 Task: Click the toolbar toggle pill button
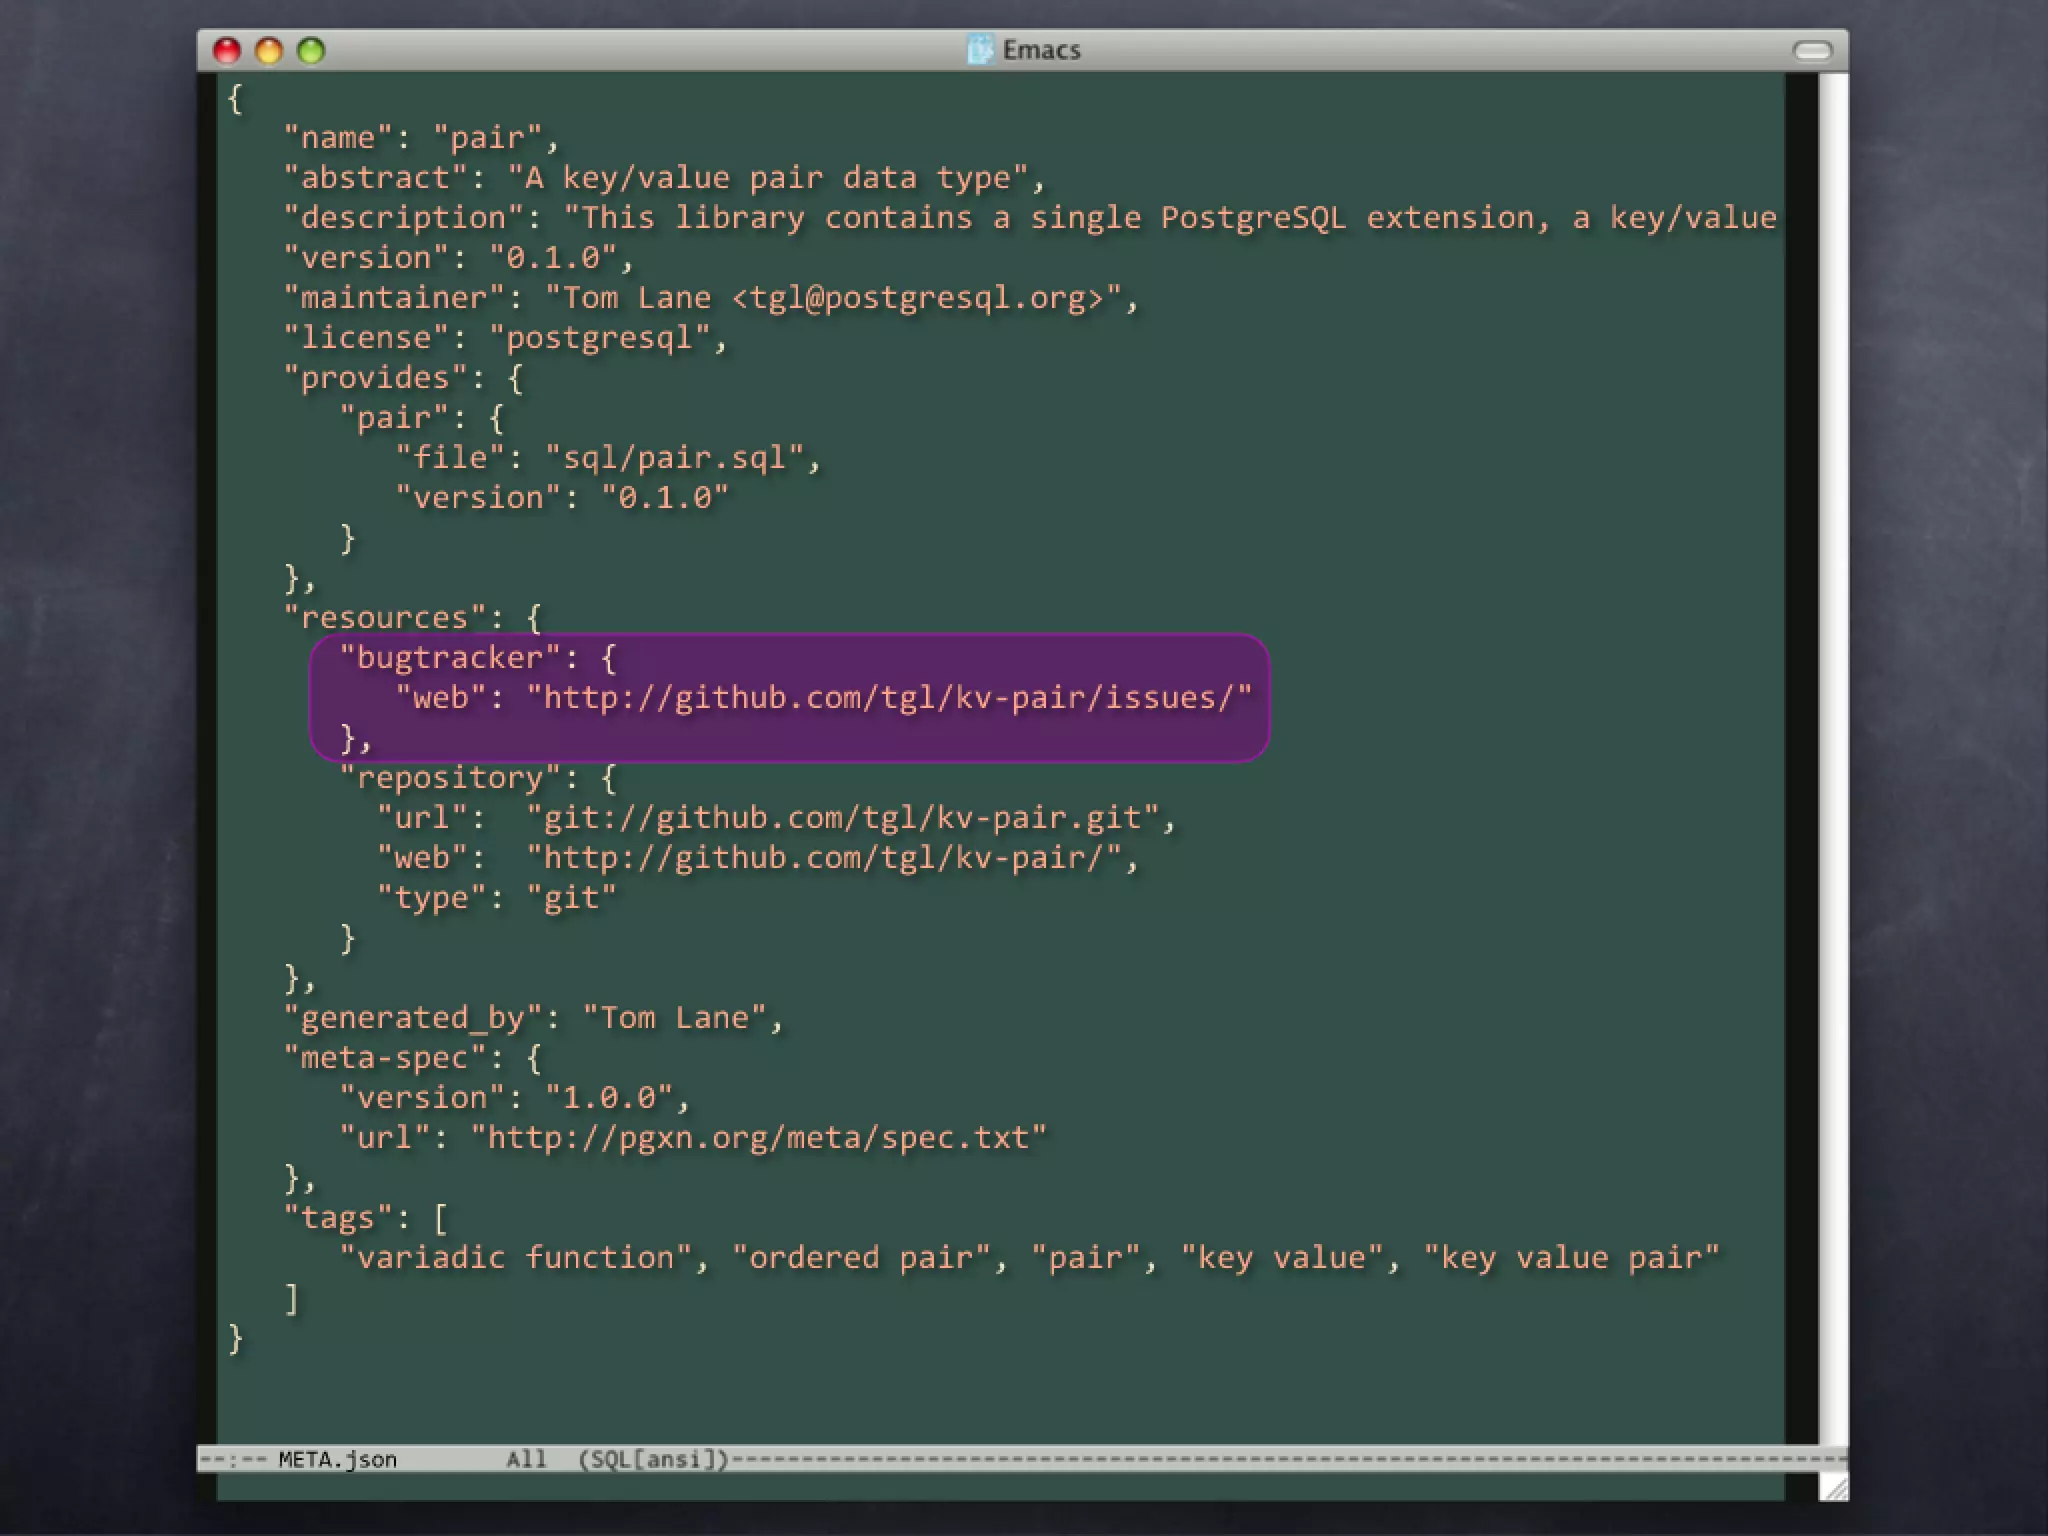[x=1812, y=50]
